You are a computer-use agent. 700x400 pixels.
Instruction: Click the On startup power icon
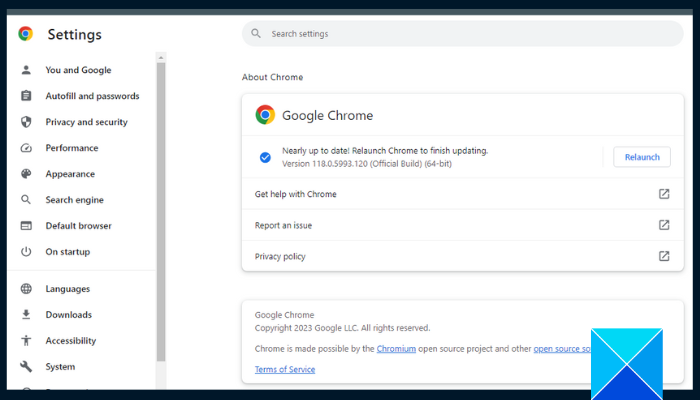[x=26, y=252]
